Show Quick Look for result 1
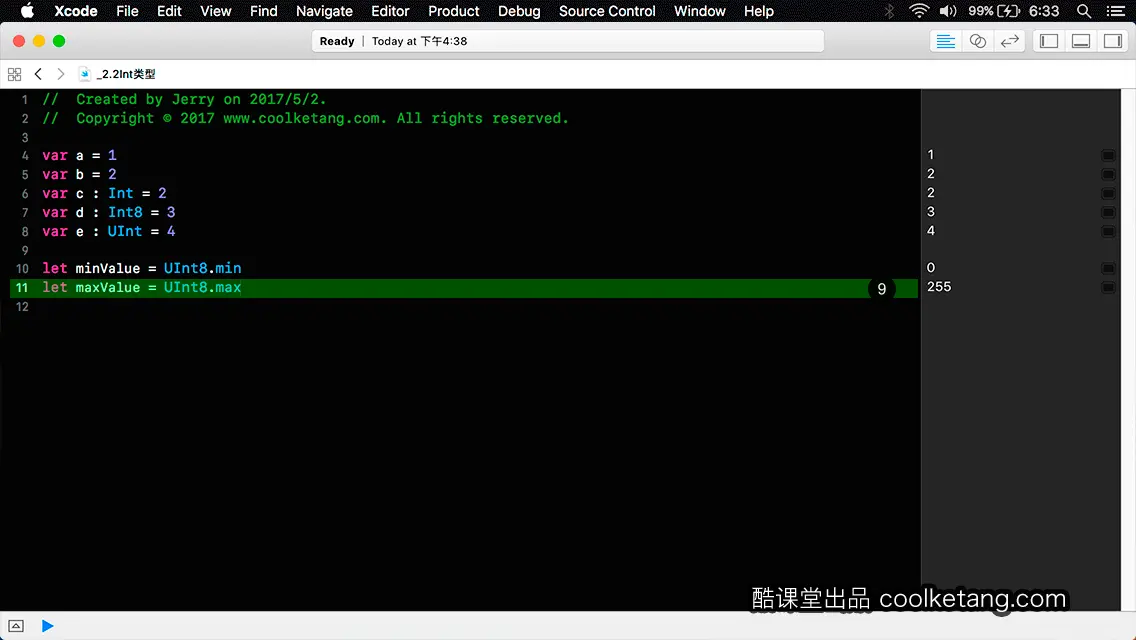 coord(1108,155)
